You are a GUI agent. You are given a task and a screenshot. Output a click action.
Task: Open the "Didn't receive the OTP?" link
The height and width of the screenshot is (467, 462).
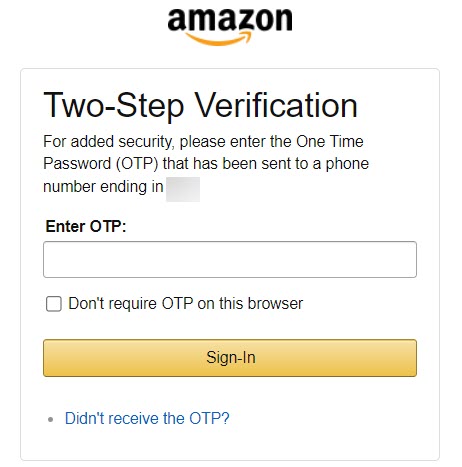pyautogui.click(x=147, y=418)
